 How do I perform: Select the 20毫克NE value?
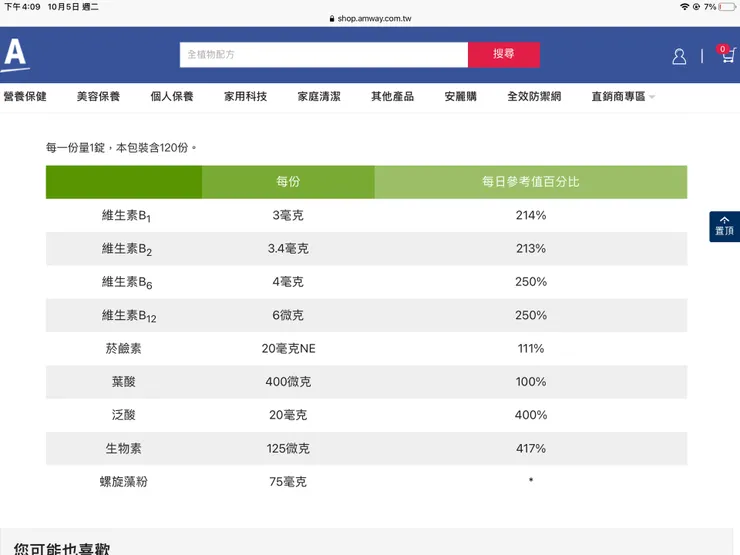288,348
